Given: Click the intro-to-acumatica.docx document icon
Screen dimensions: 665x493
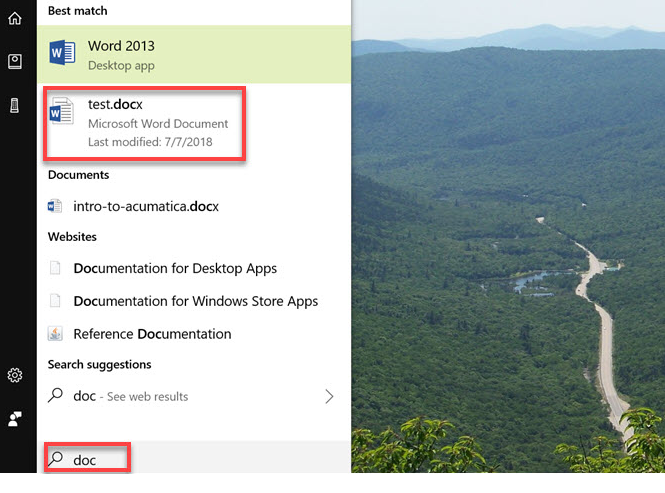Looking at the screenshot, I should tap(56, 207).
